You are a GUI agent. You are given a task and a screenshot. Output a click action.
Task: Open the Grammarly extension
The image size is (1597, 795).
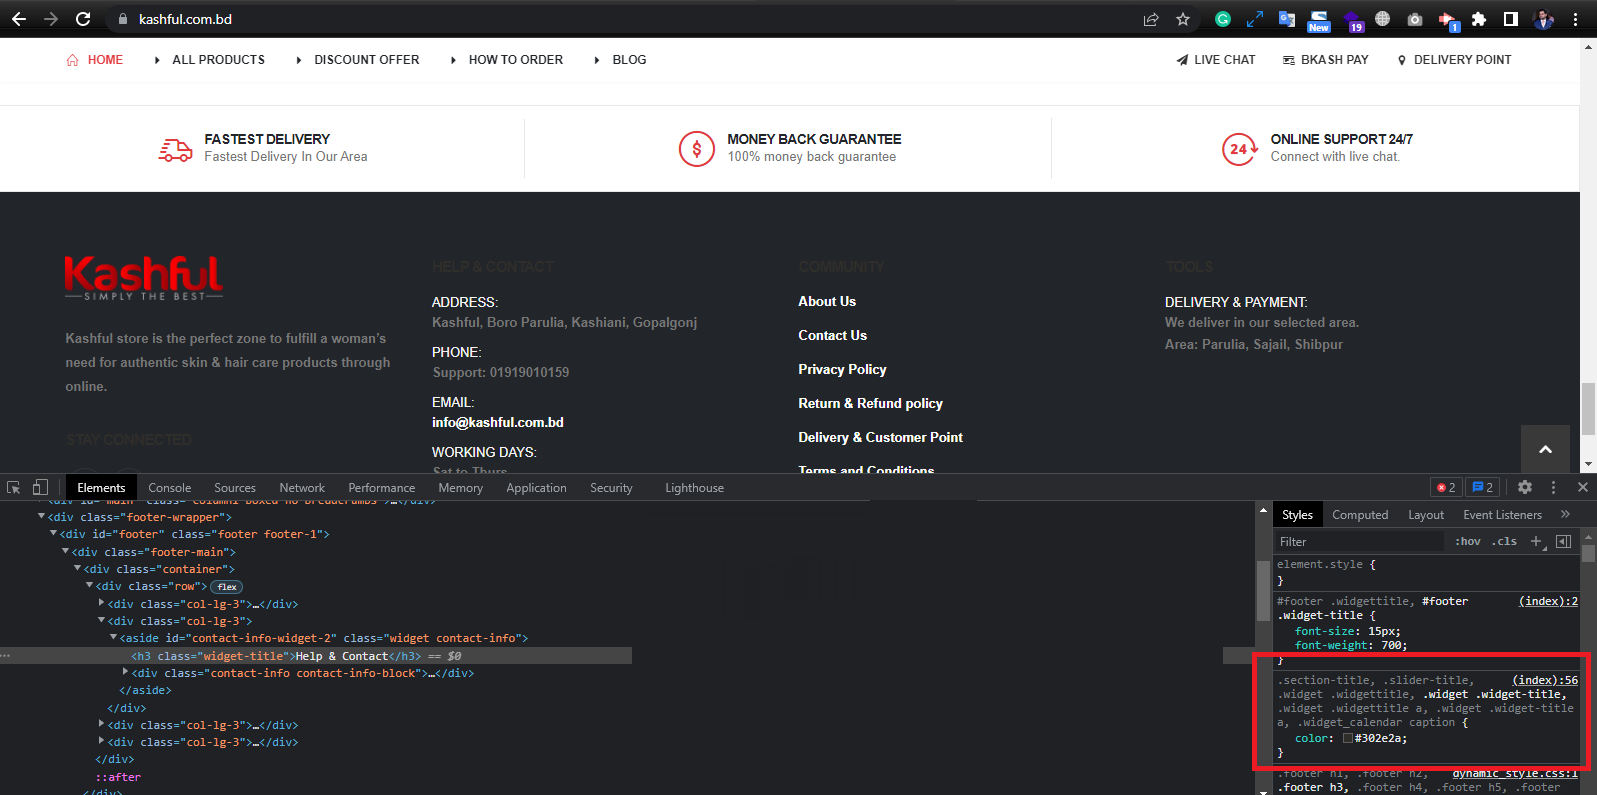coord(1223,19)
